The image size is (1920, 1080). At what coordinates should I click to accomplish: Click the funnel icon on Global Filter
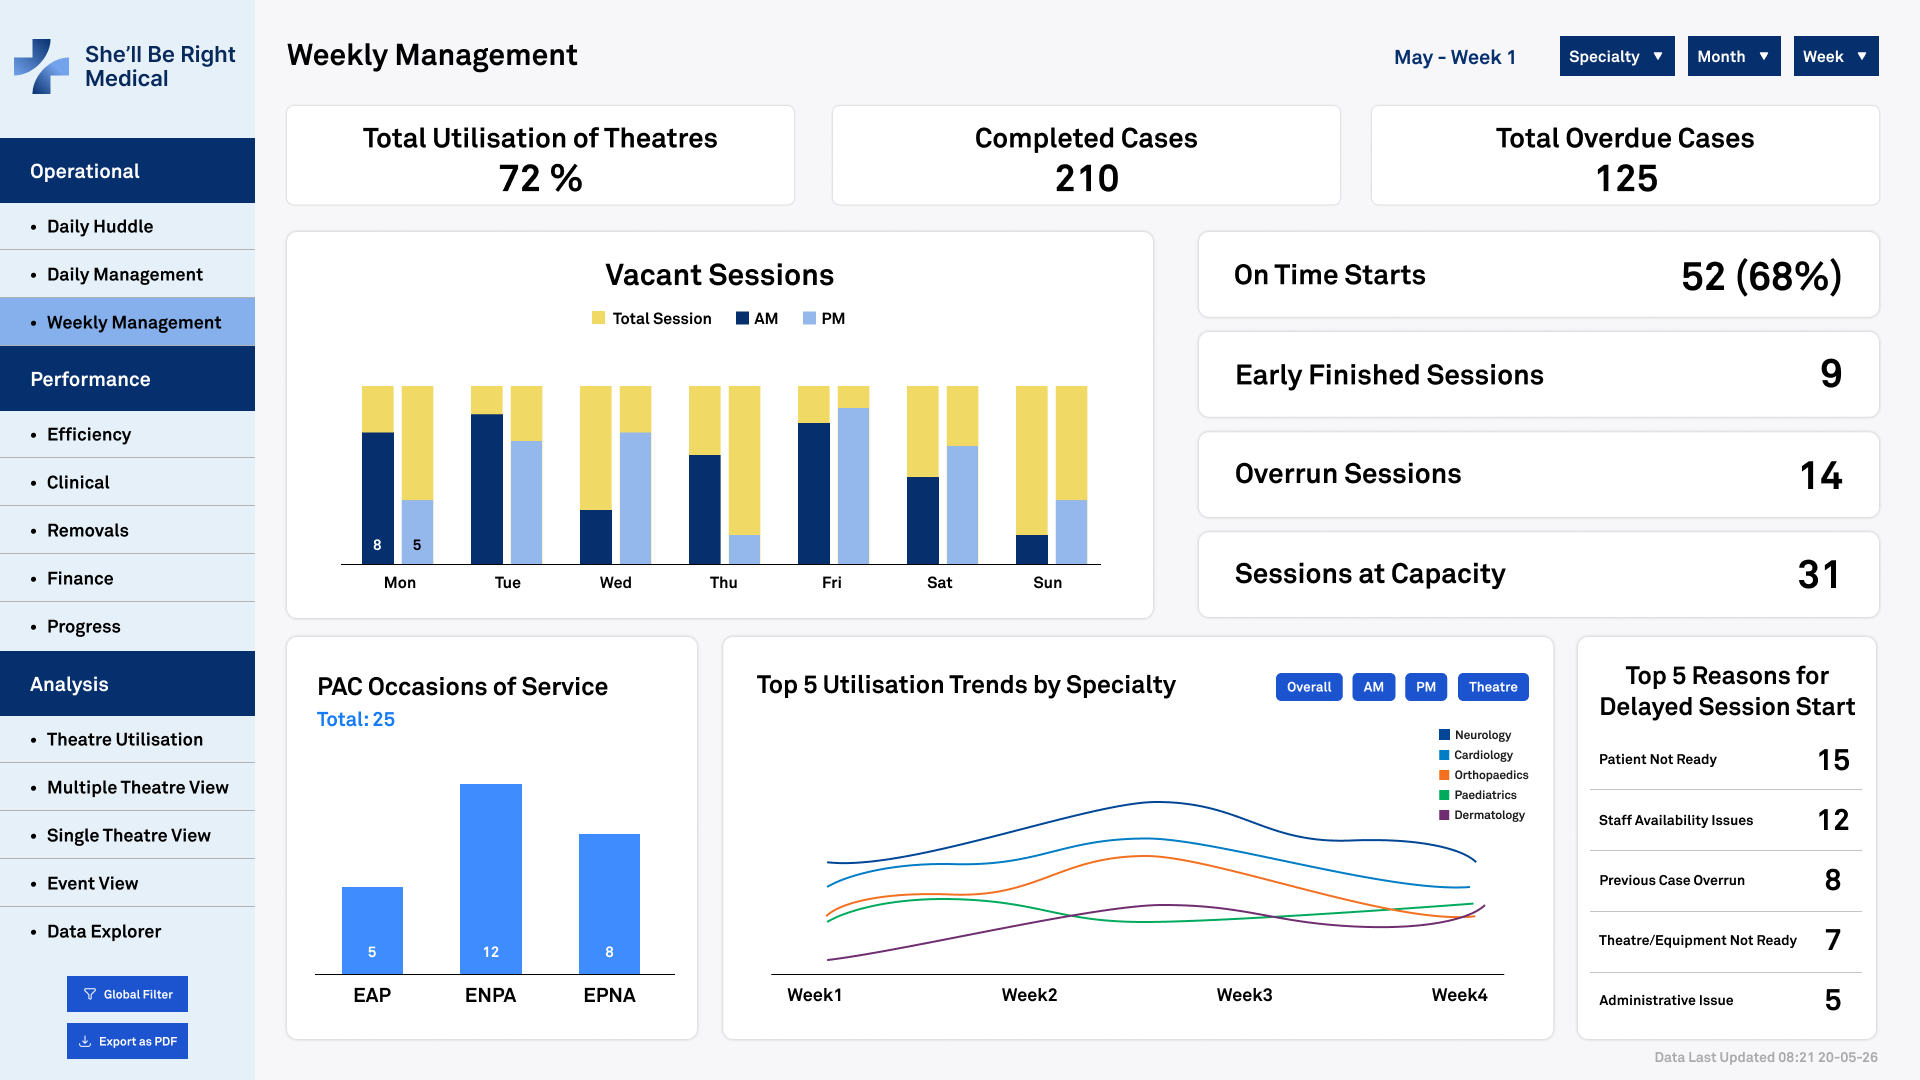click(x=90, y=994)
